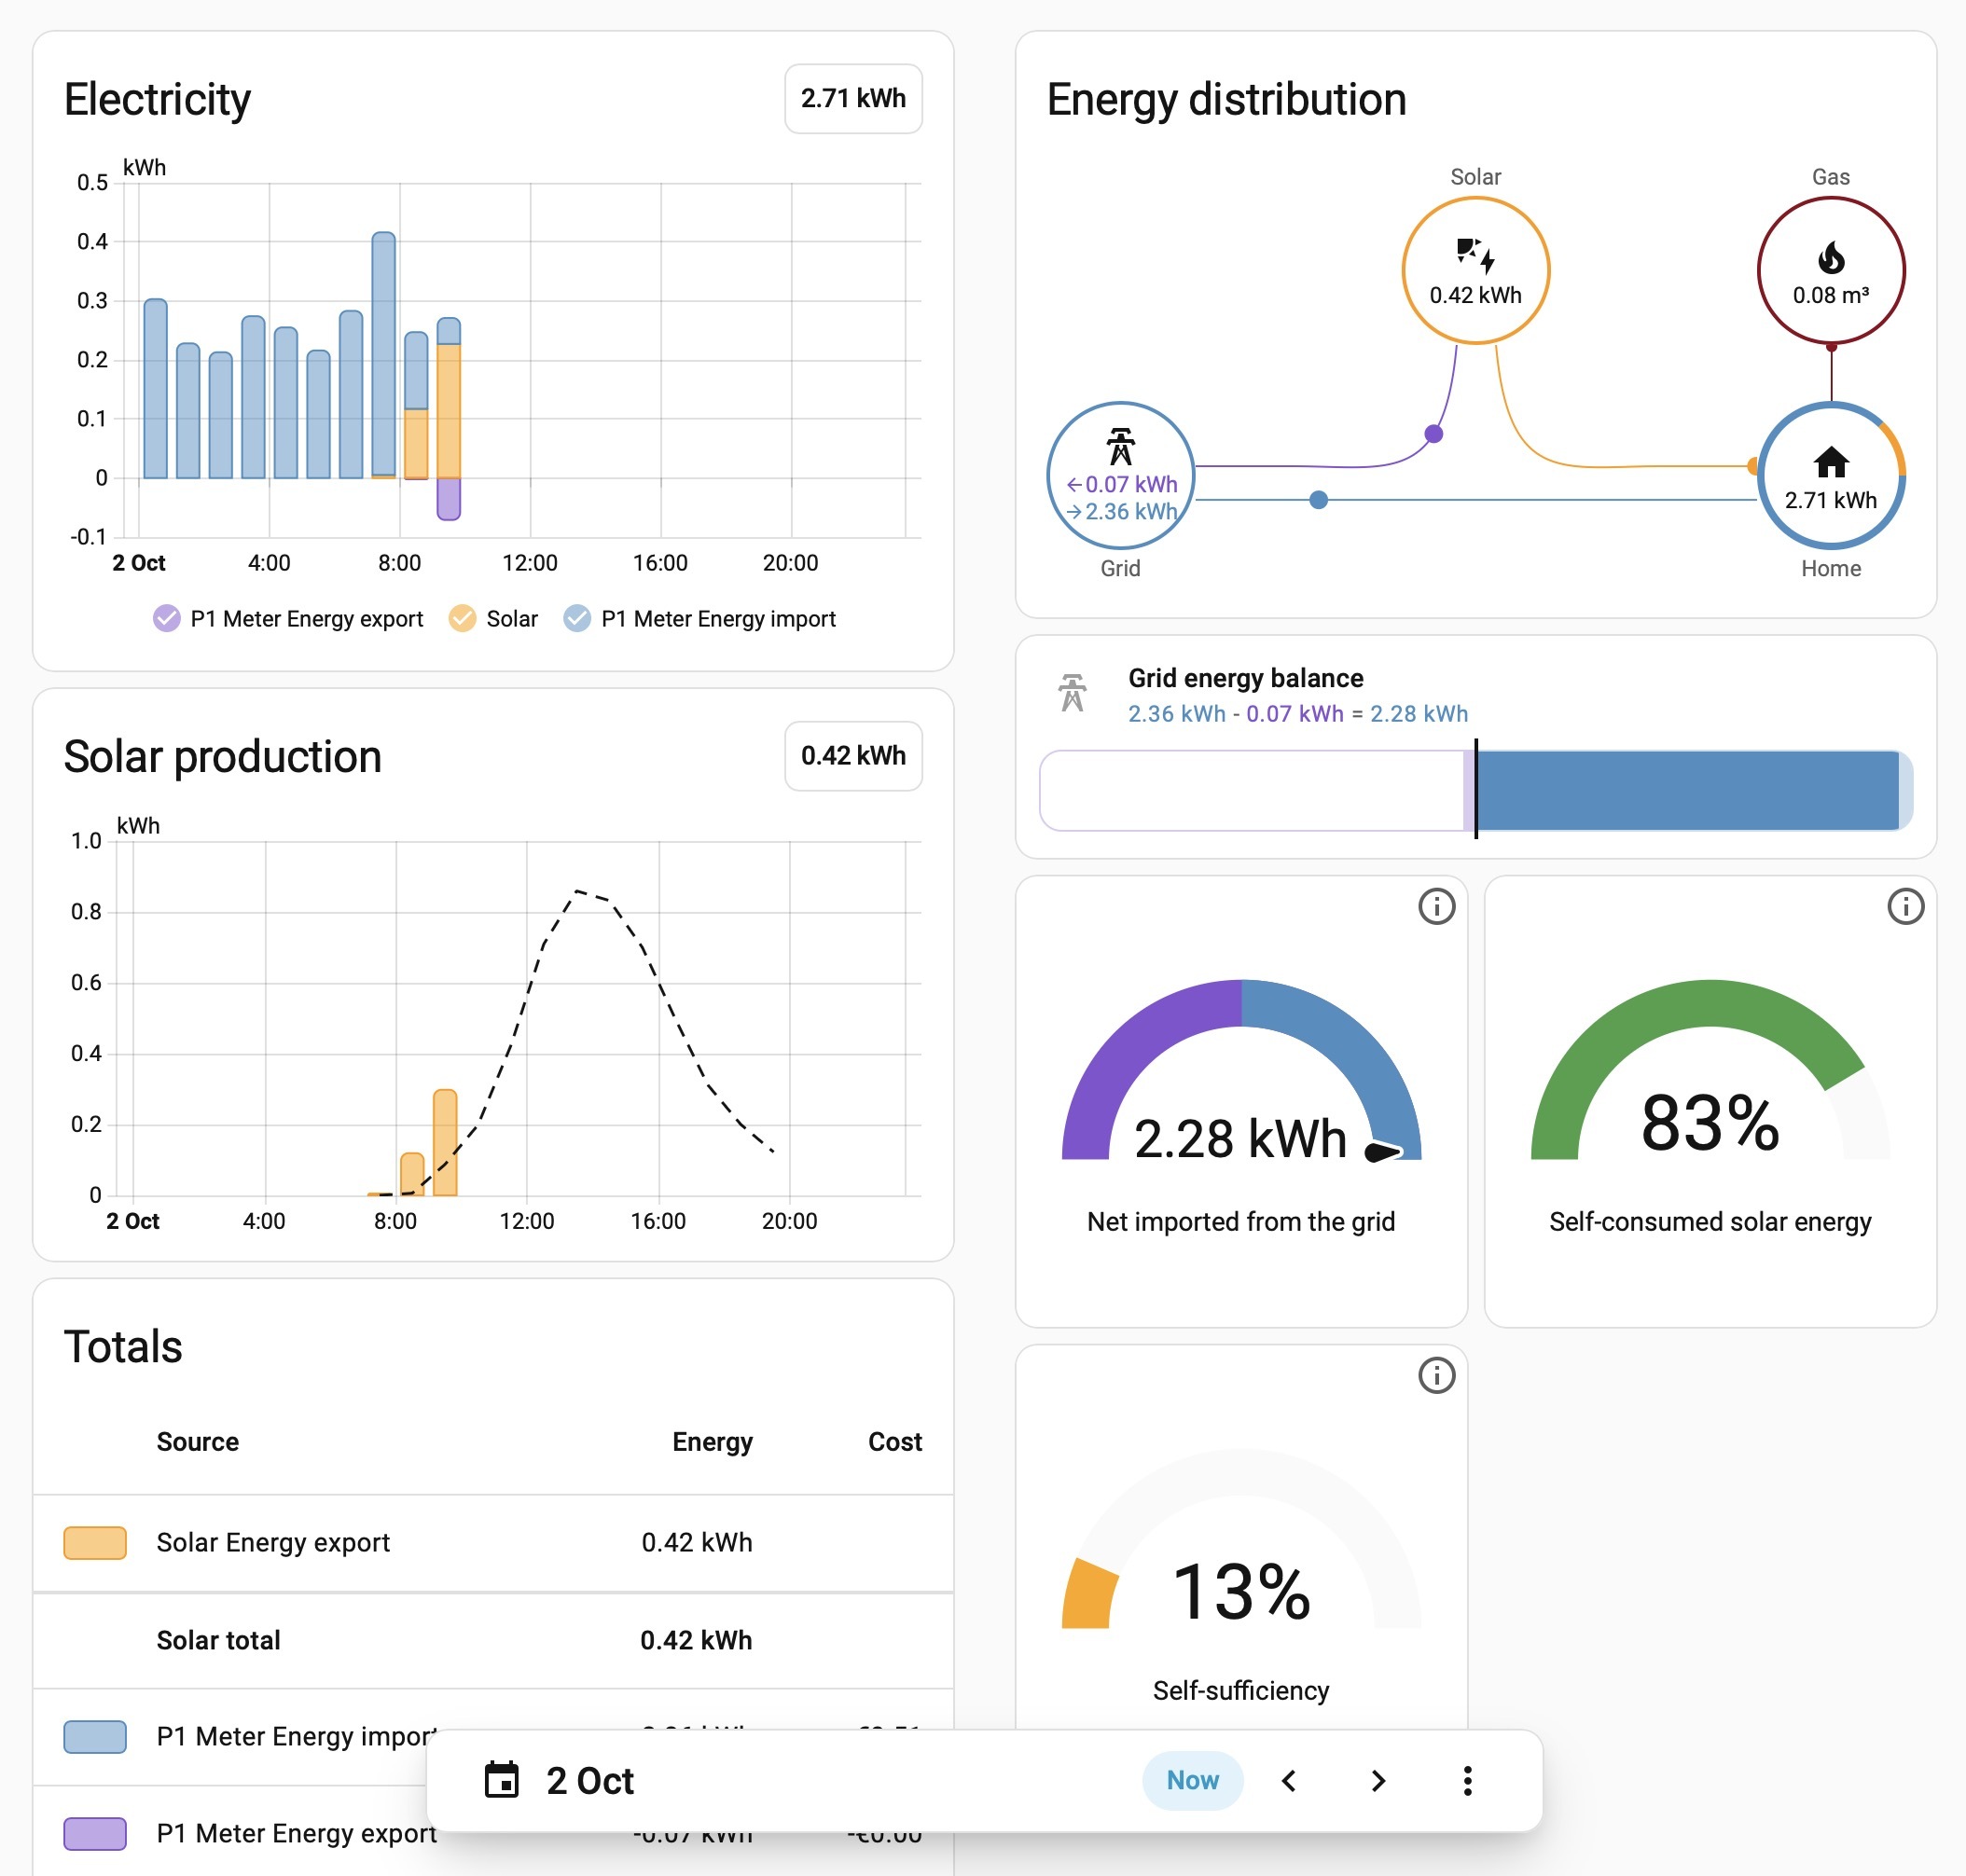Click the purple export bar below zero
Screen dimensions: 1966x1876
pos(448,499)
